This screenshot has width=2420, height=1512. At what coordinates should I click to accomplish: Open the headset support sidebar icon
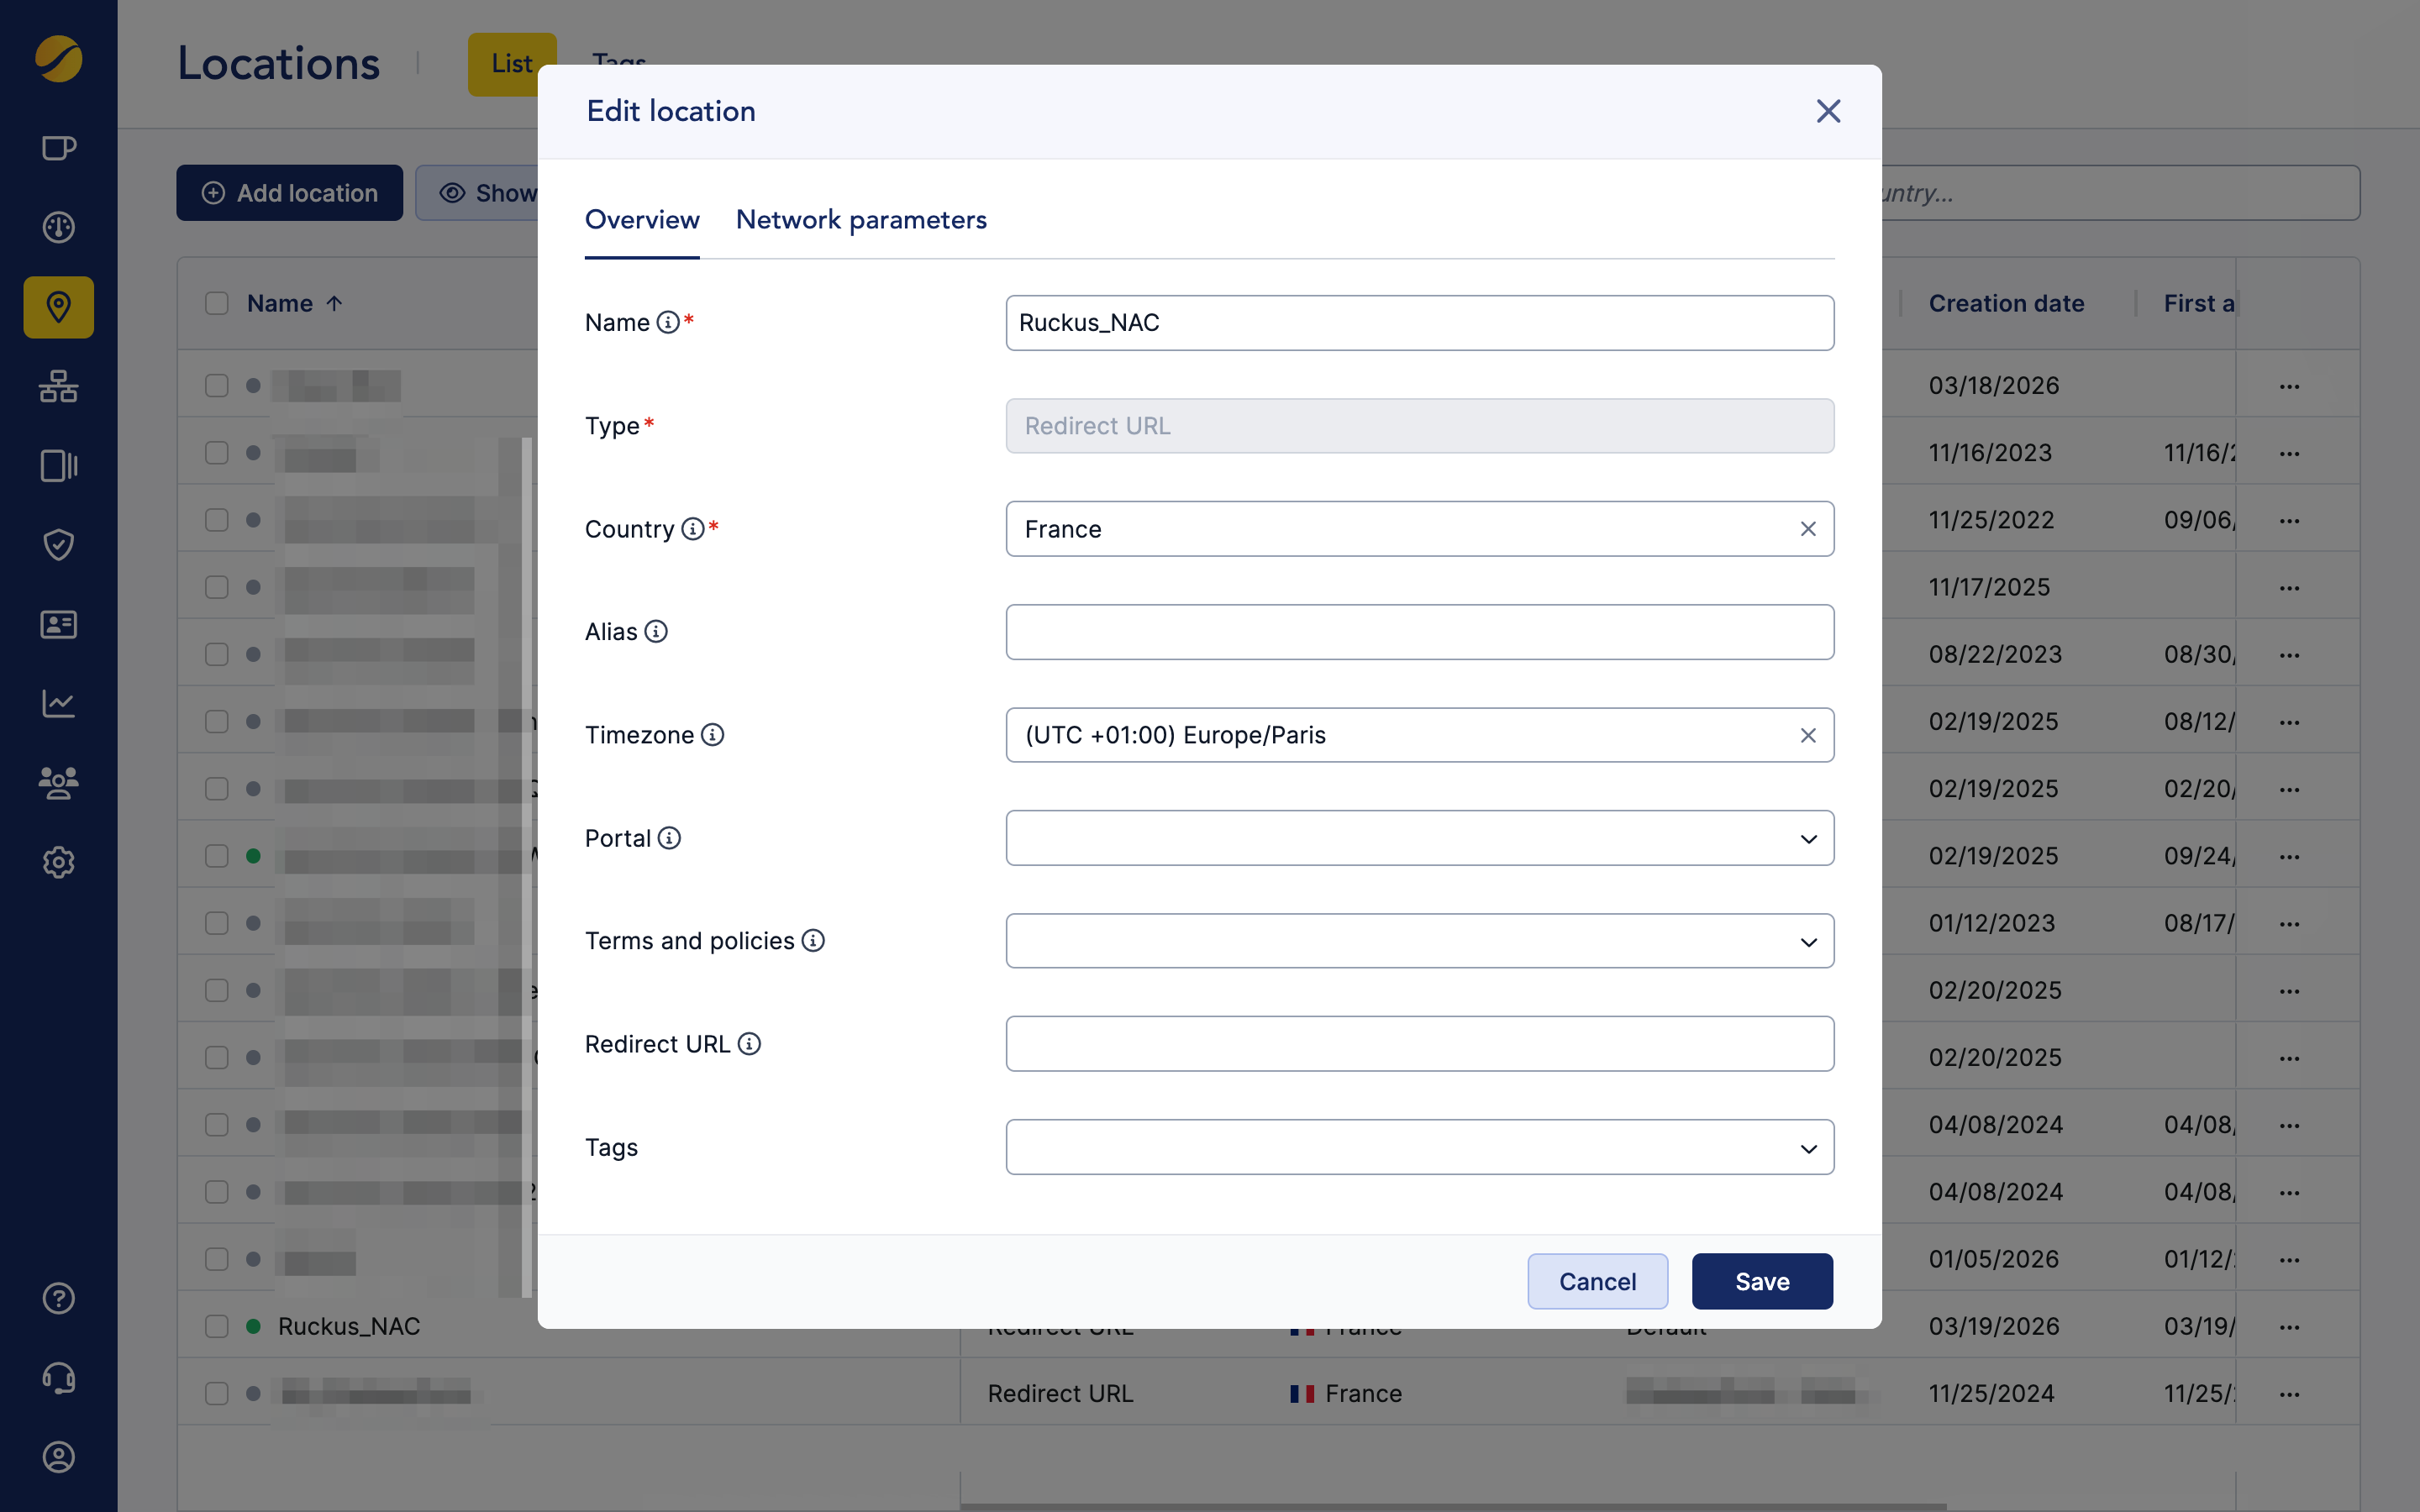[58, 1378]
